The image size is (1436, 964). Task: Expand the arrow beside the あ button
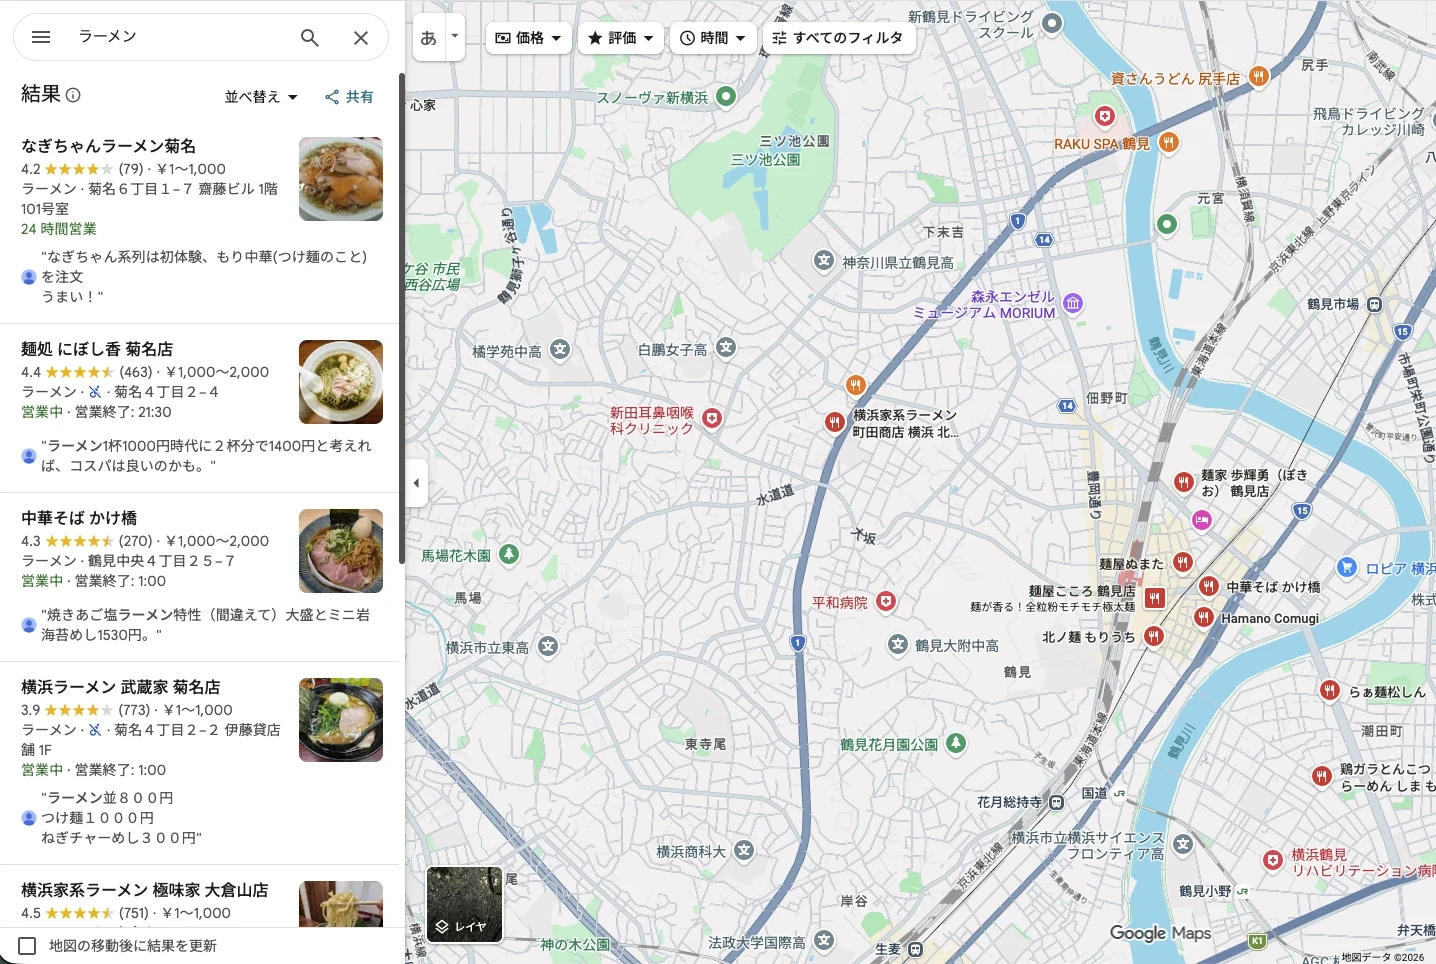455,37
